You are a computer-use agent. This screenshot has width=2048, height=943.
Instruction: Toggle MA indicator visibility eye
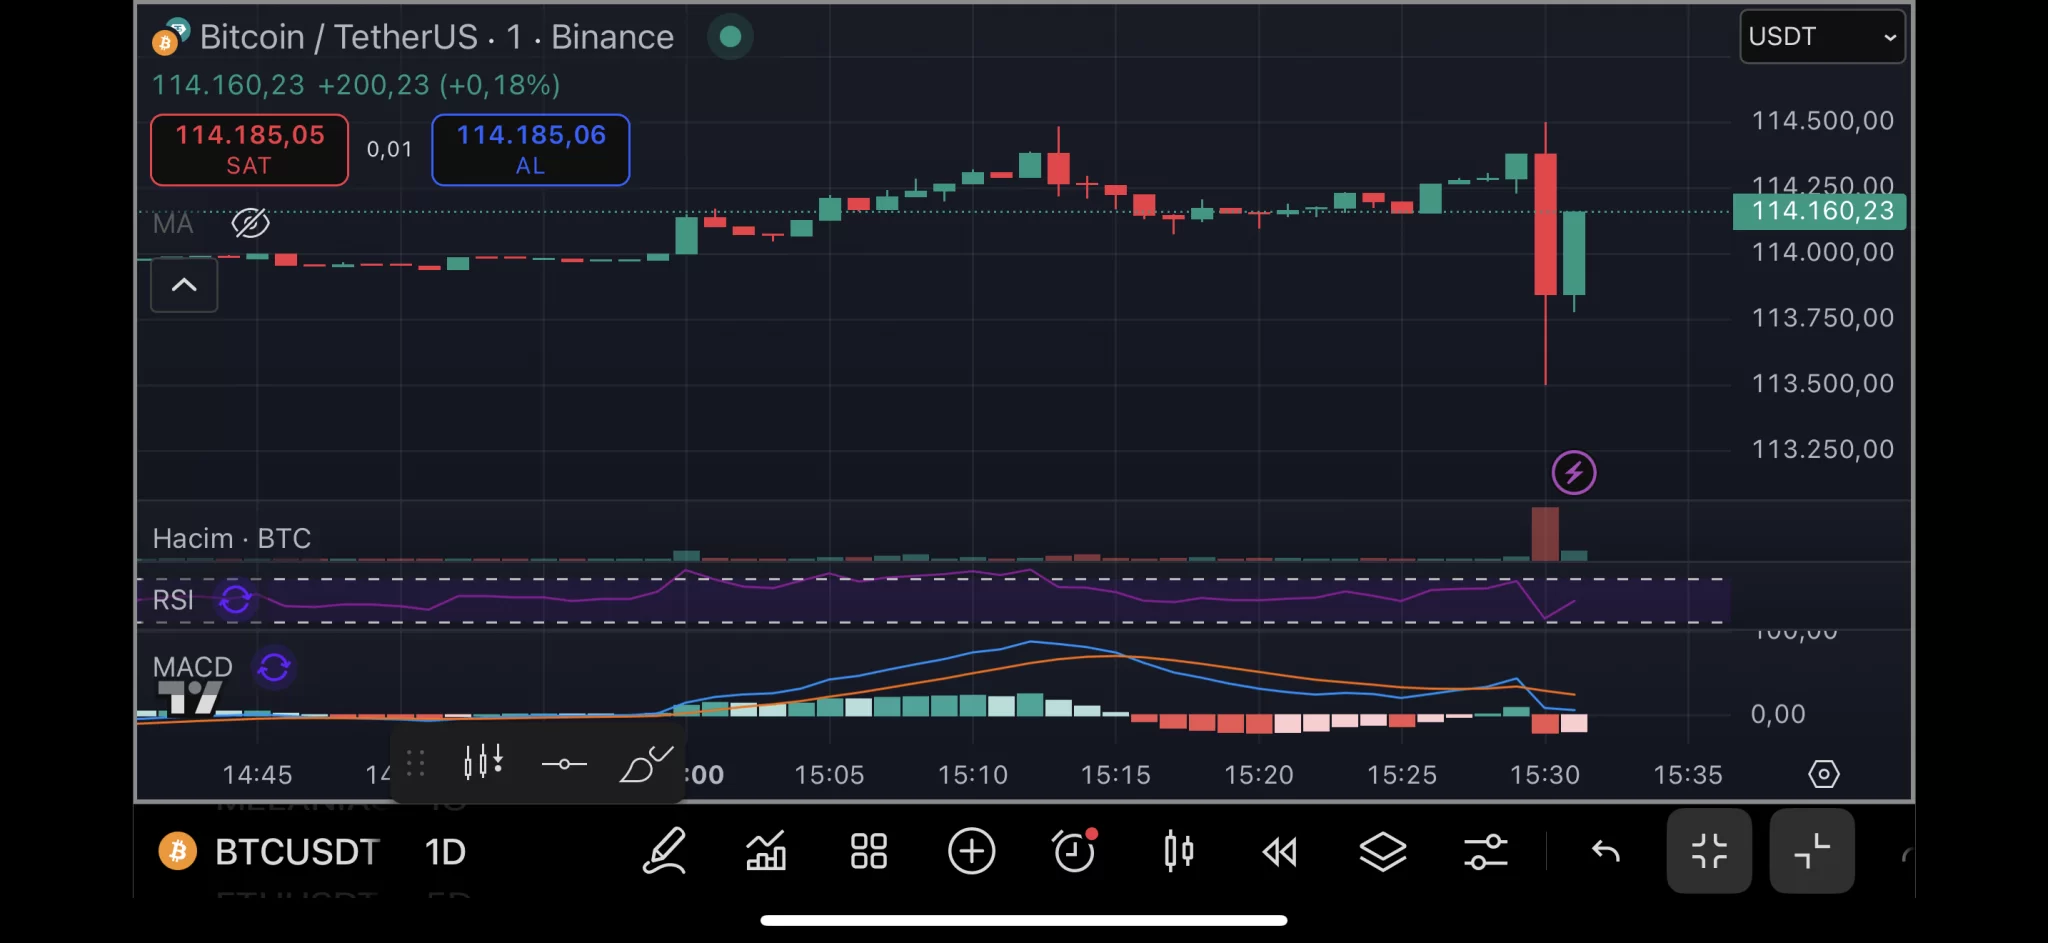(x=250, y=223)
